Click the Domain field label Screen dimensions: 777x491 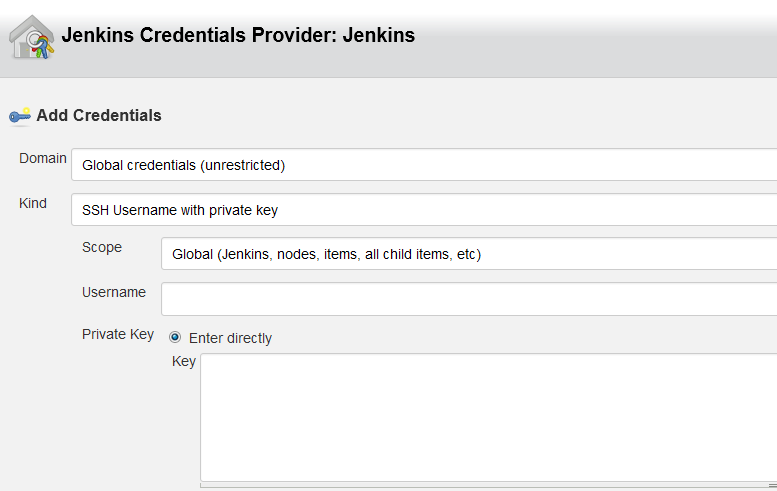click(x=43, y=158)
